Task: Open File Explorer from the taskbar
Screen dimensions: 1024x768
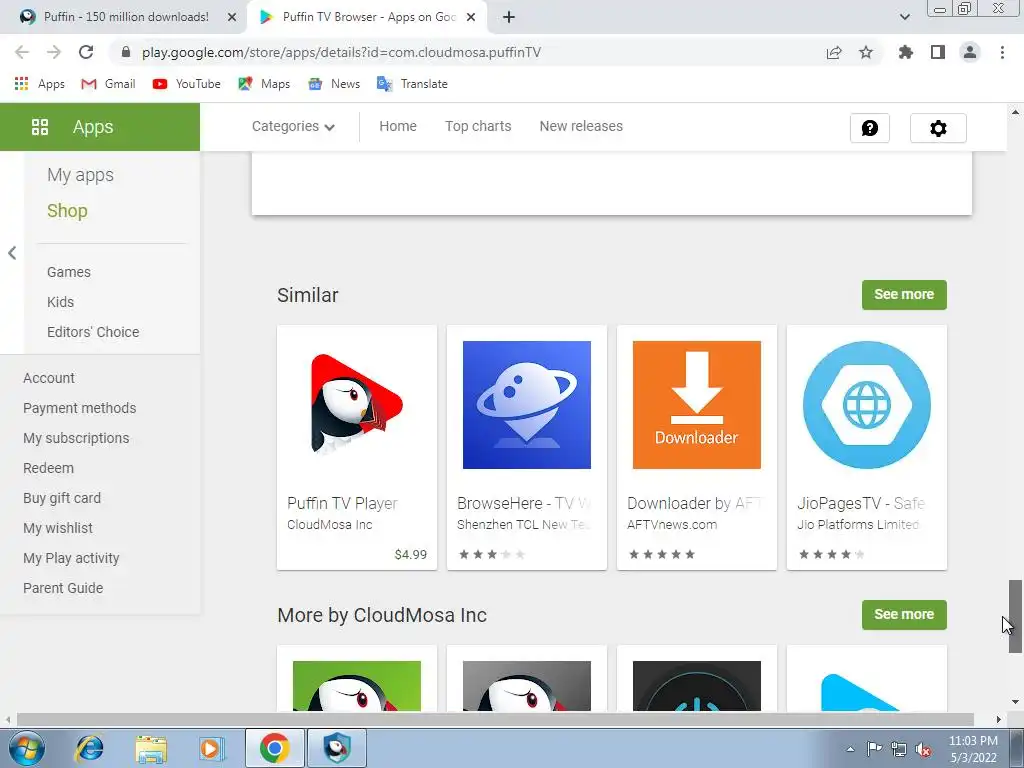Action: pos(151,748)
